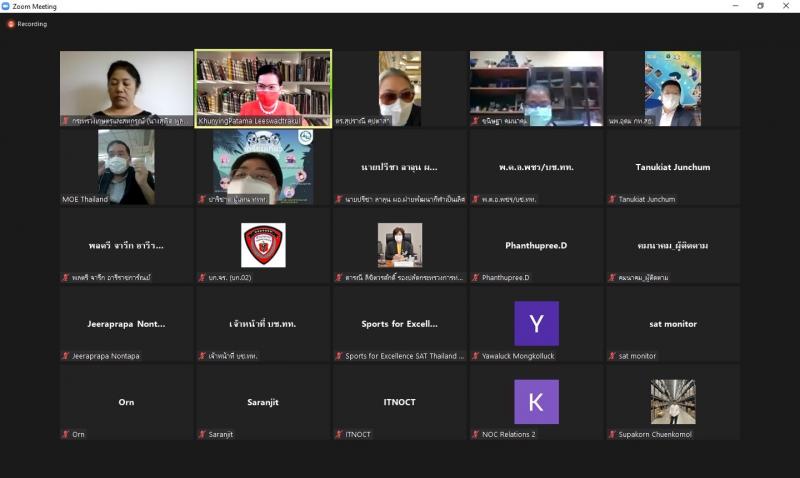
Task: Click Sports for Excellence SAT muted mic icon
Action: (339, 356)
